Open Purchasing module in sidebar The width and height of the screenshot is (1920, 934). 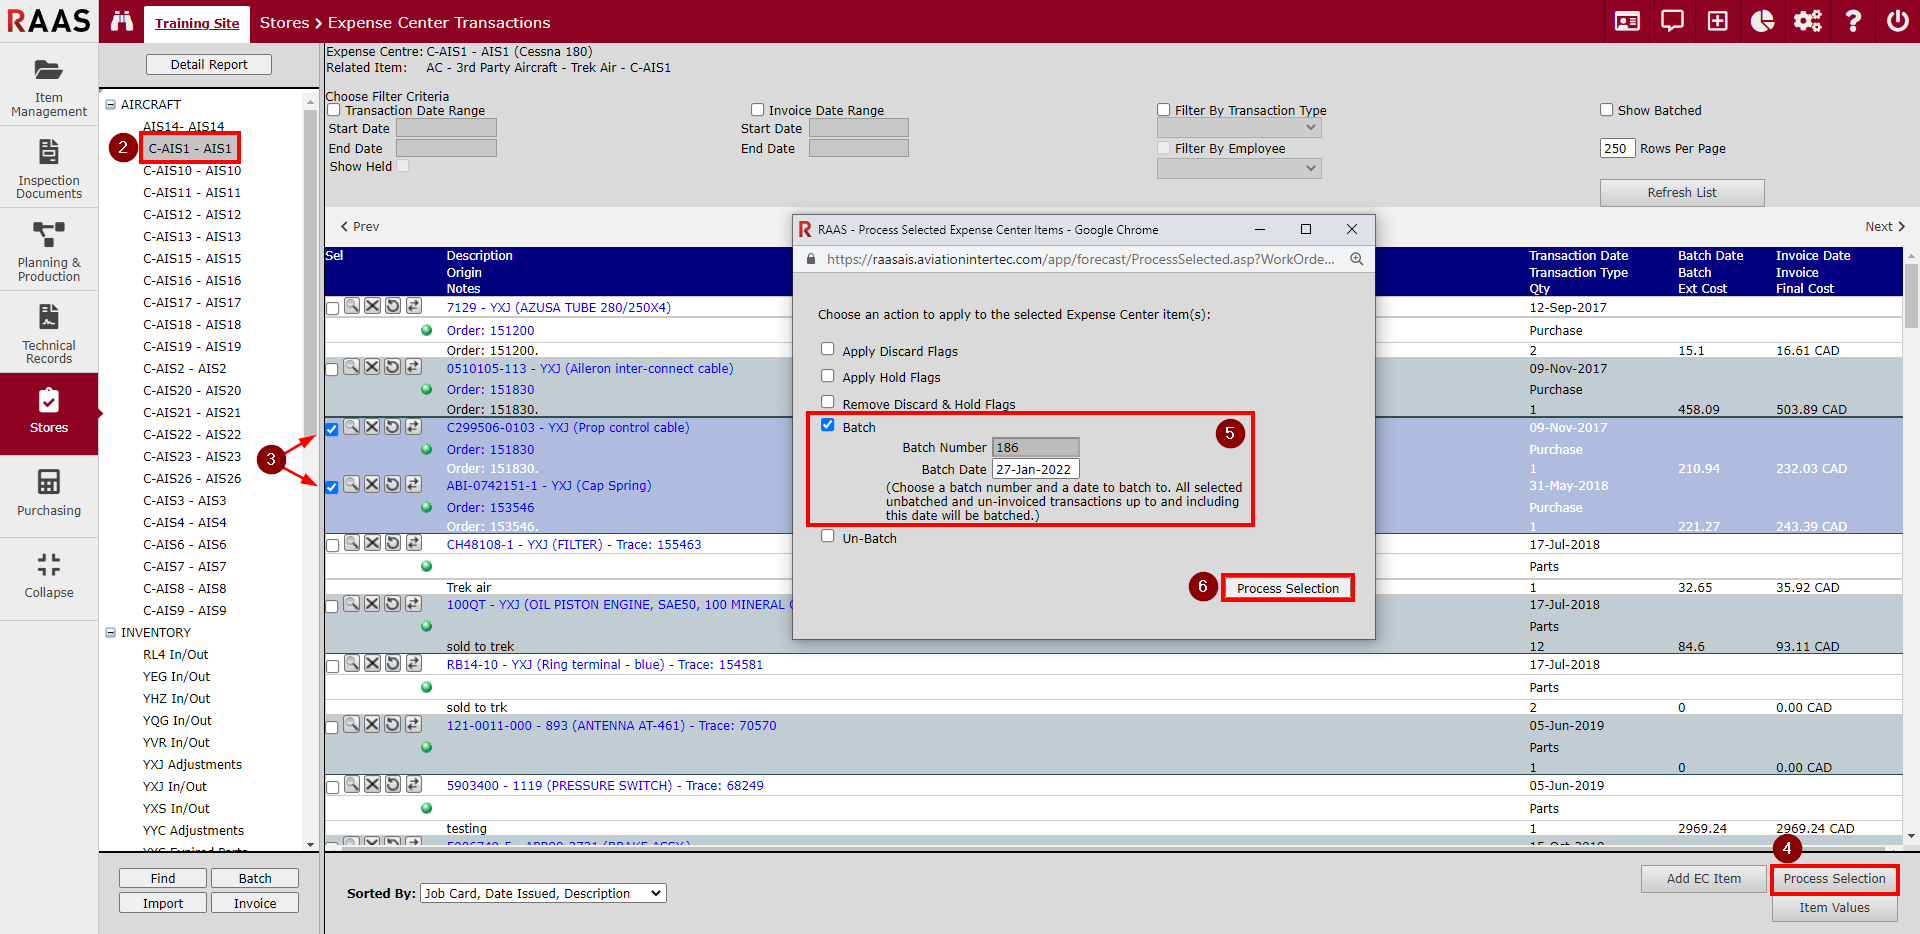(x=49, y=493)
